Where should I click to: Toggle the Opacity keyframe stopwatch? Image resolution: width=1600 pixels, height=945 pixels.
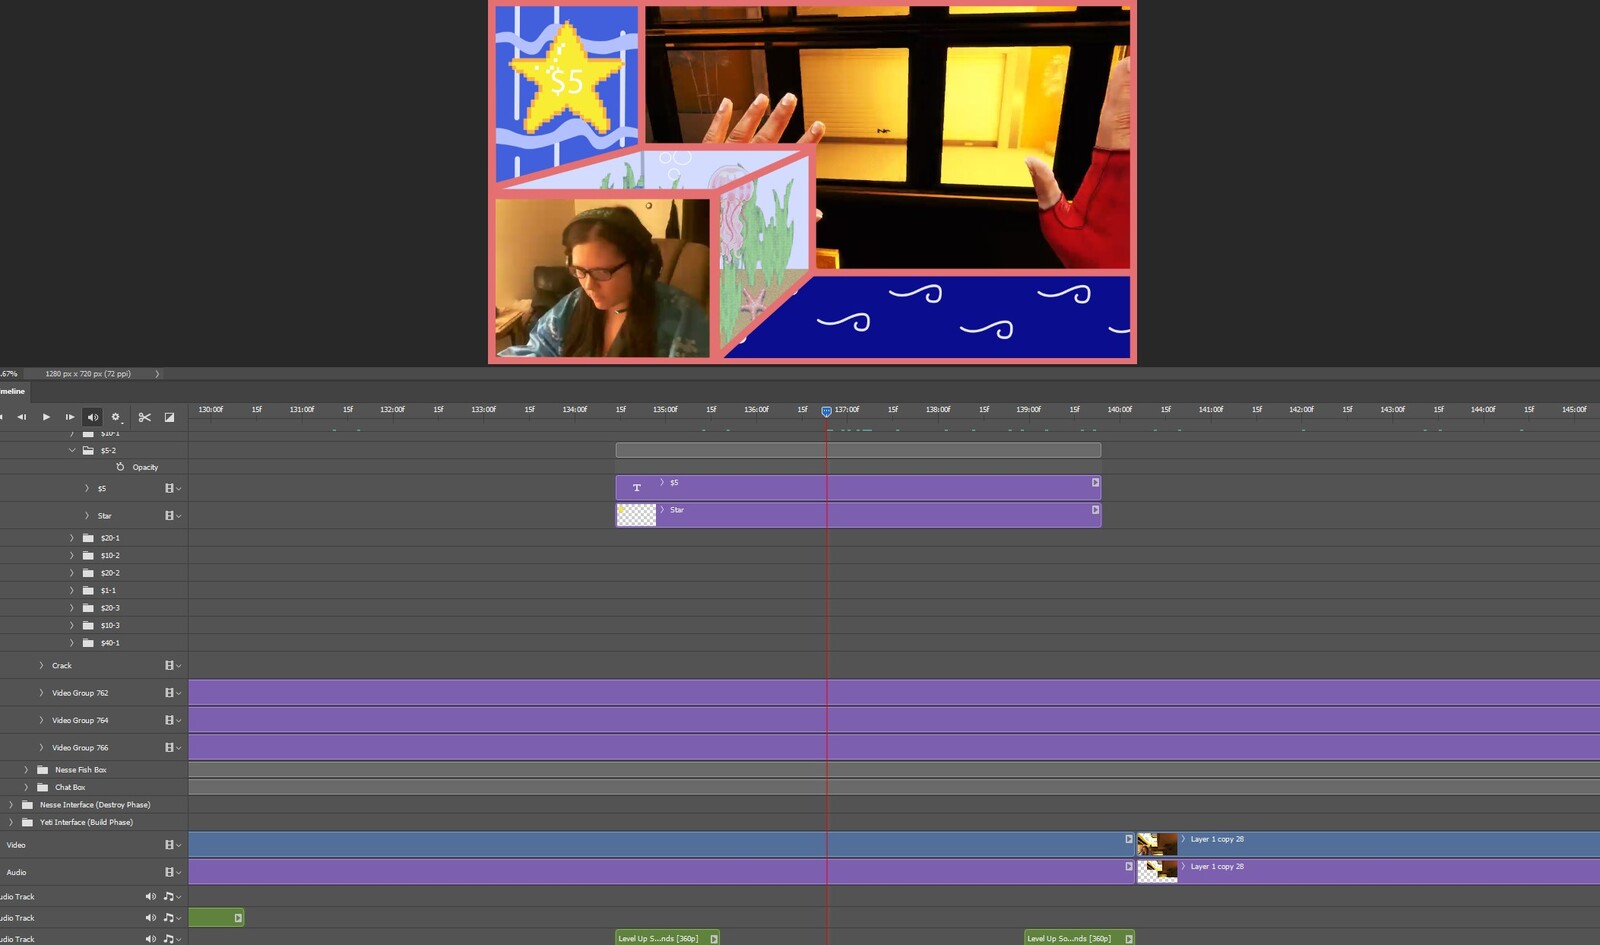[x=120, y=467]
